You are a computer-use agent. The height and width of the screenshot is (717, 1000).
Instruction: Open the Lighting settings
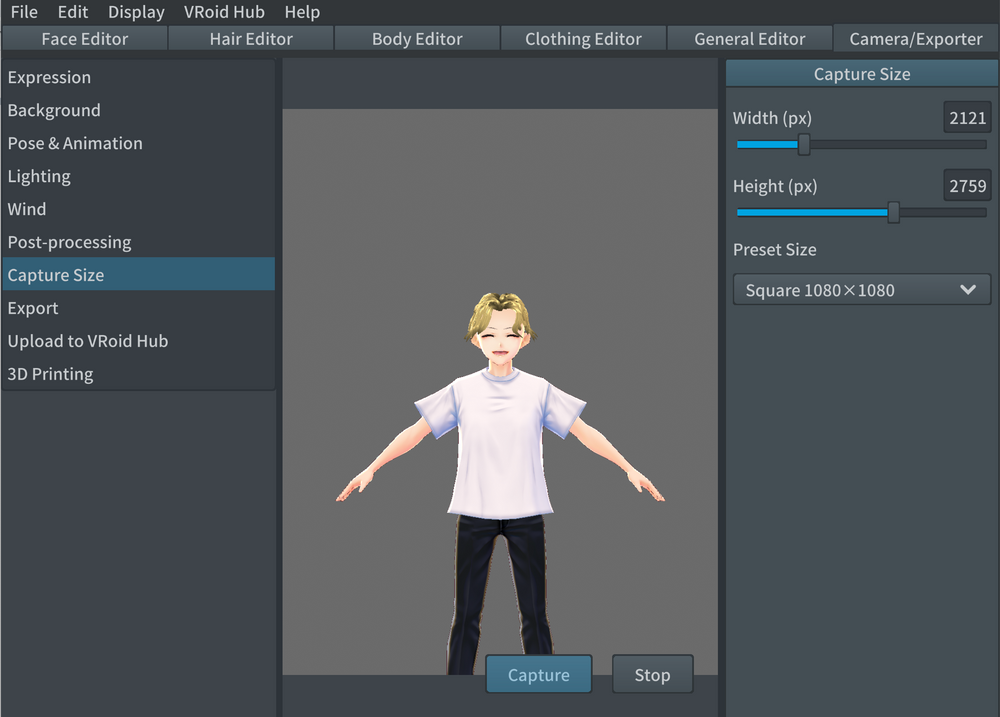point(39,177)
